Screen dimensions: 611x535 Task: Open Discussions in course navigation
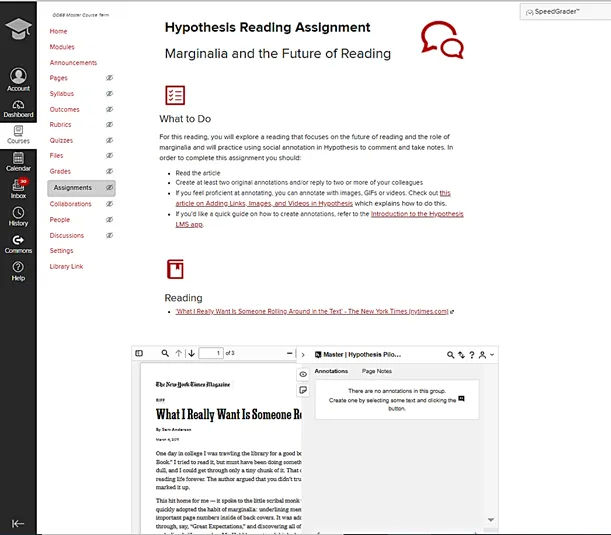(67, 235)
